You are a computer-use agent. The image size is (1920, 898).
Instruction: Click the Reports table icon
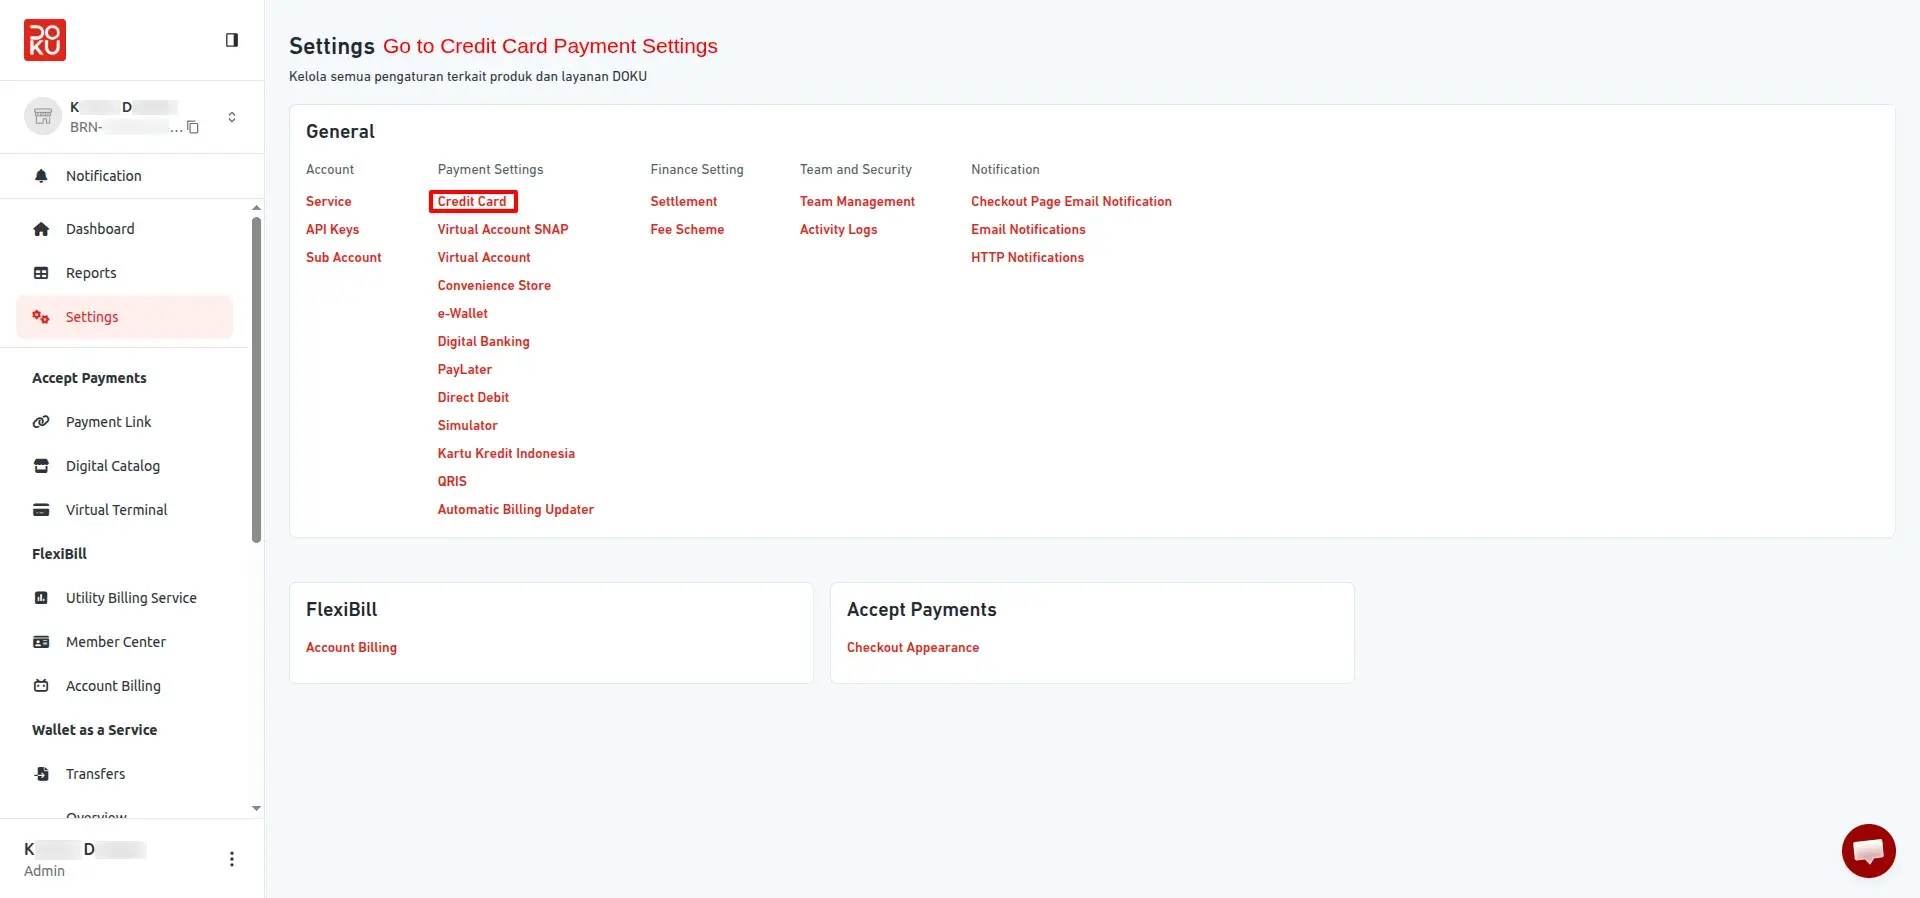41,273
